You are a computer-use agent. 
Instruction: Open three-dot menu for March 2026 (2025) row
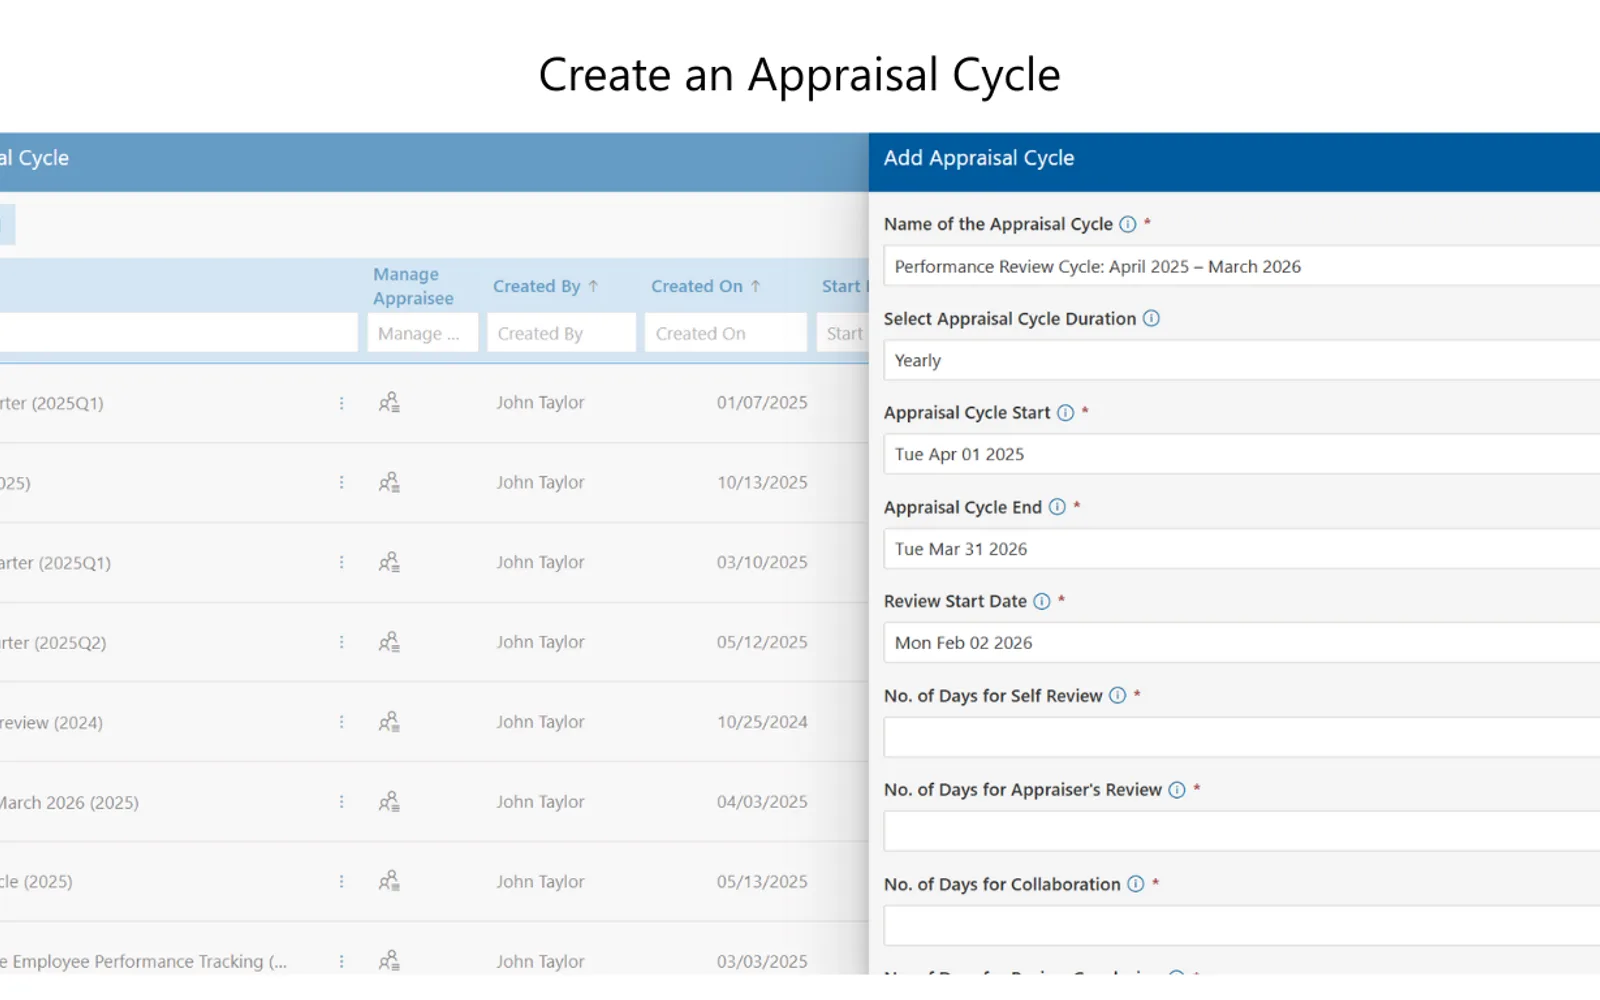click(341, 802)
